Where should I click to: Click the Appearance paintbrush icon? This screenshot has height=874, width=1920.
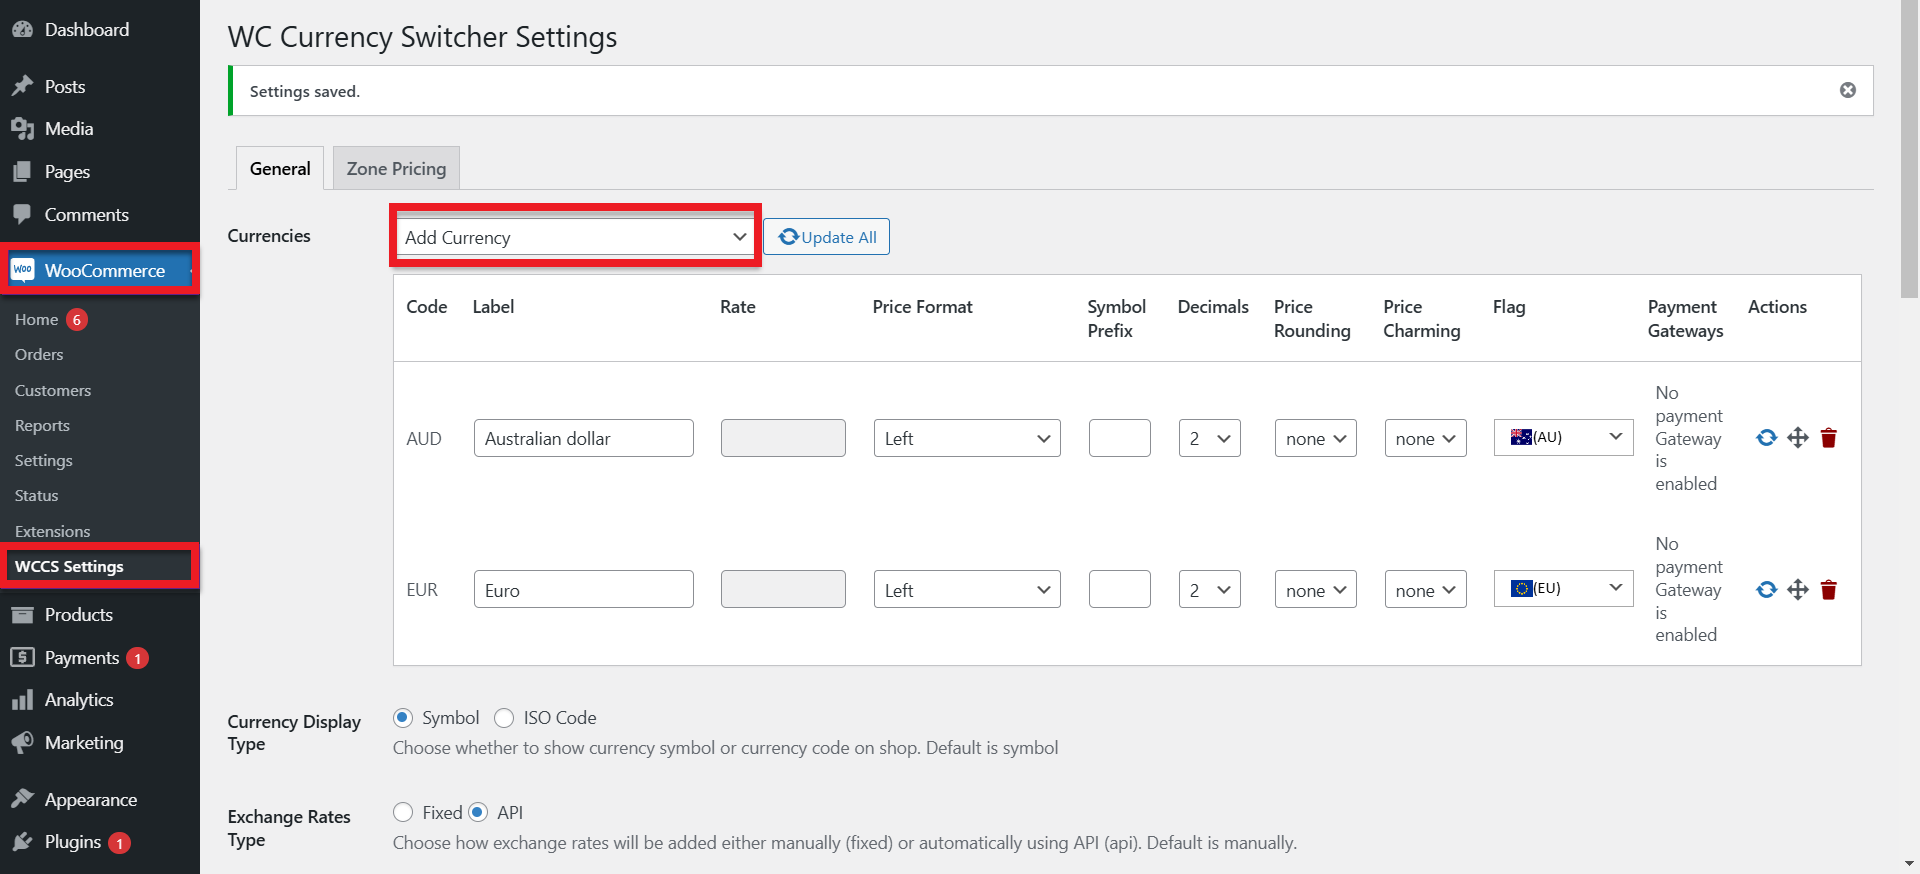pyautogui.click(x=22, y=799)
